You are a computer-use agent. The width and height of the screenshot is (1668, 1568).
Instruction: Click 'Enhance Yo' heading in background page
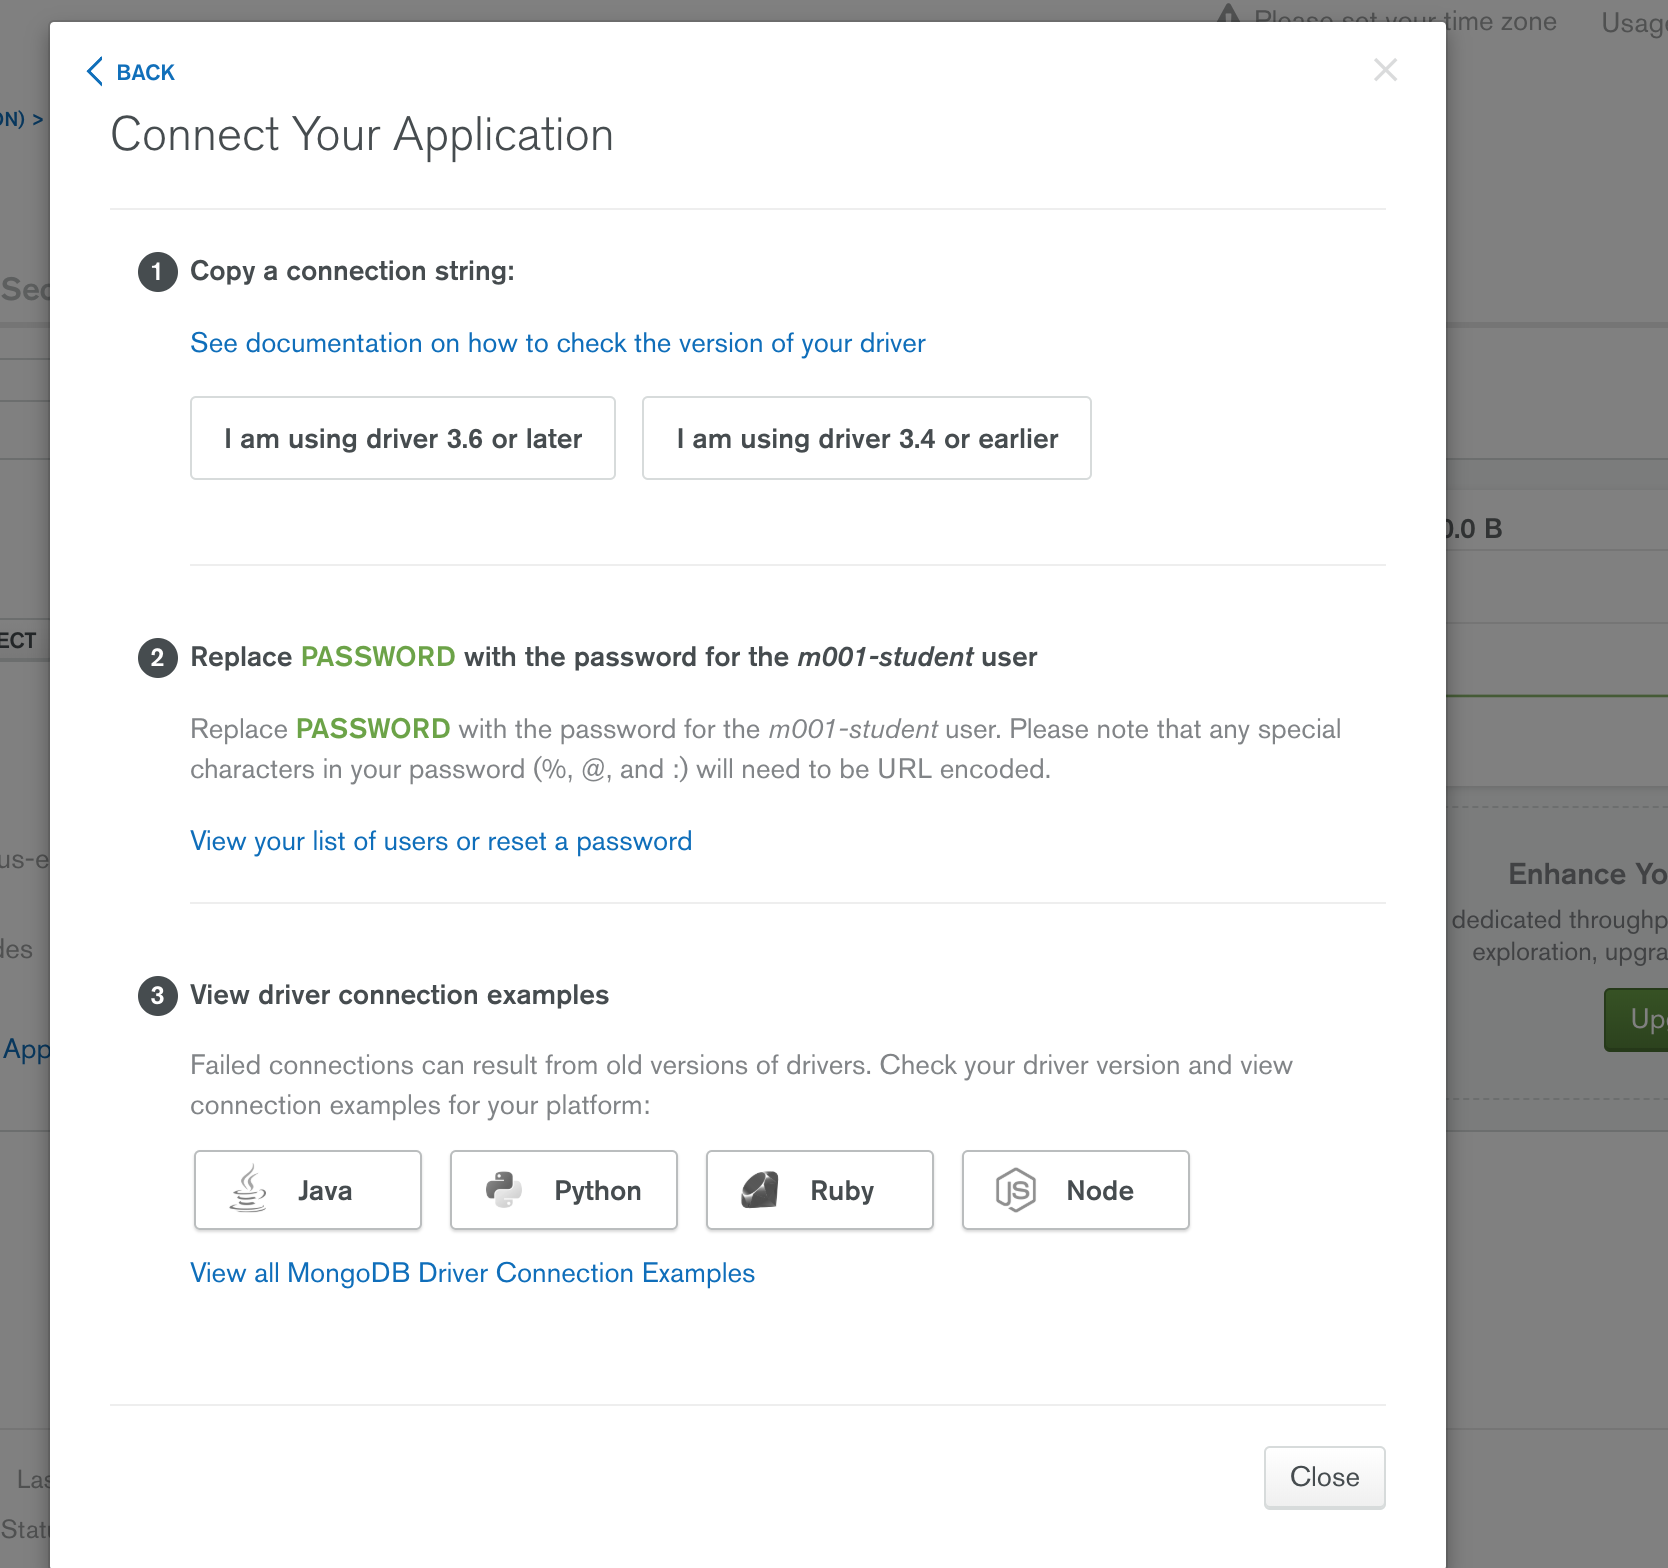(1588, 874)
